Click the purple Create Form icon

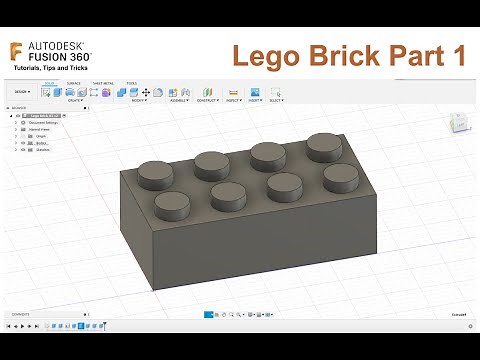point(106,92)
